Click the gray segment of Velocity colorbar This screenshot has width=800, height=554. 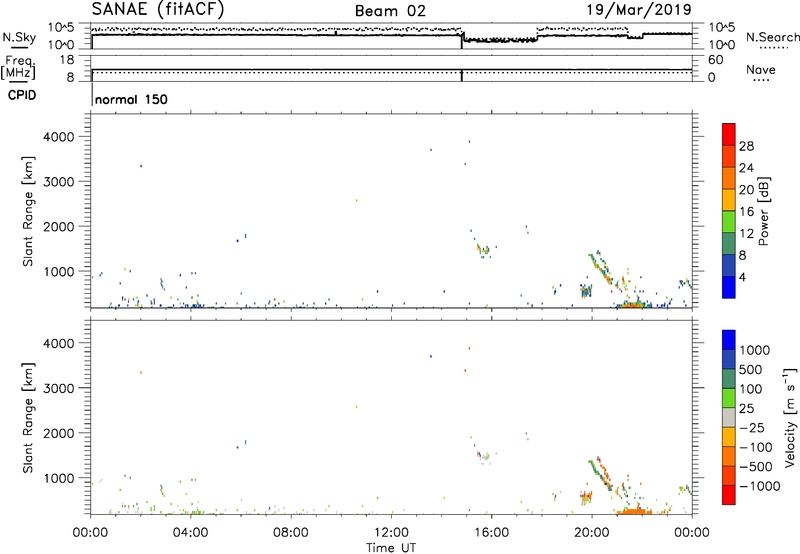pos(729,418)
